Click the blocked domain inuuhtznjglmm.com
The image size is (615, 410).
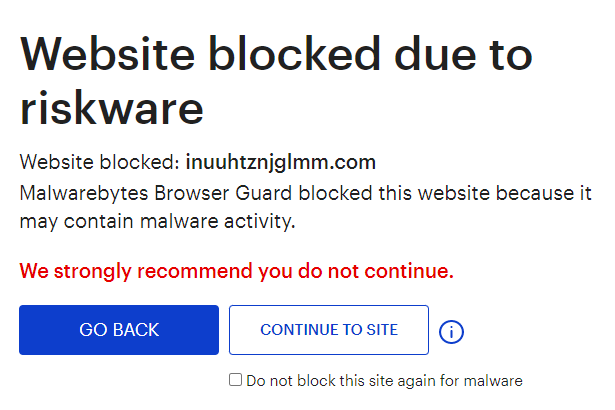281,162
